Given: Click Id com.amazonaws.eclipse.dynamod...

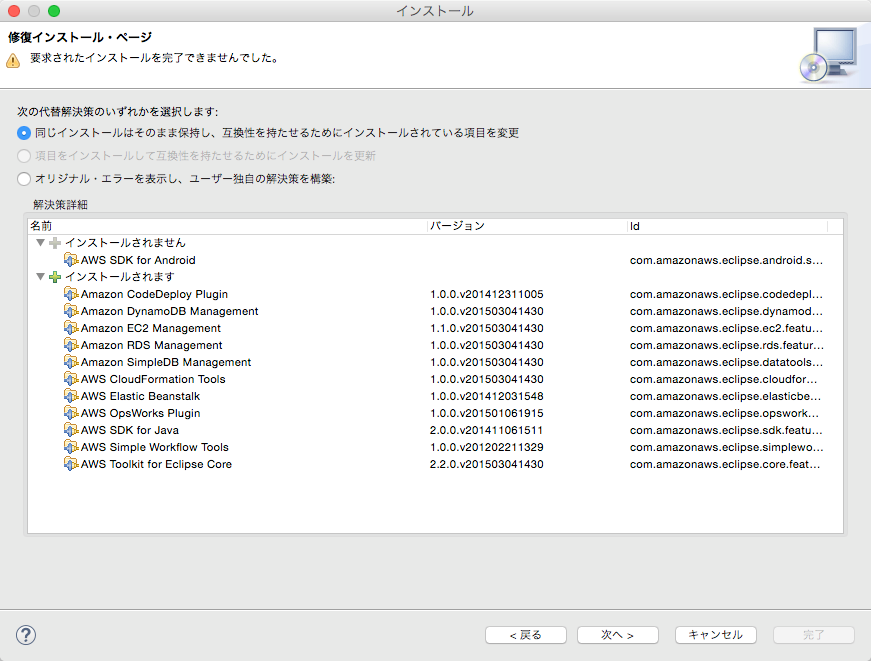Looking at the screenshot, I should click(x=727, y=311).
